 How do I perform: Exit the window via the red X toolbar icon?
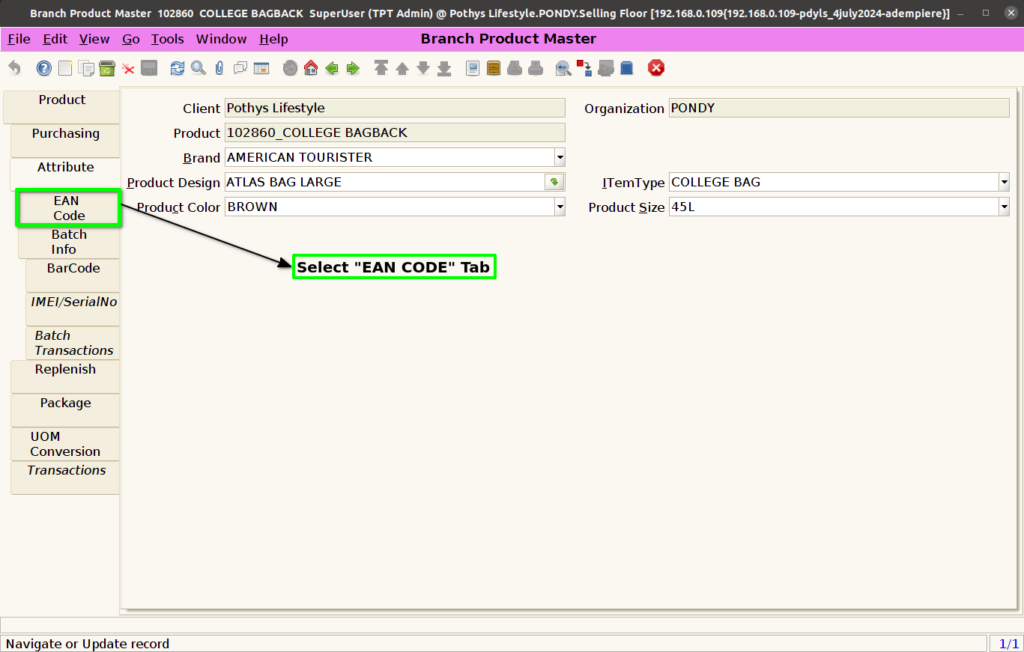click(x=656, y=68)
